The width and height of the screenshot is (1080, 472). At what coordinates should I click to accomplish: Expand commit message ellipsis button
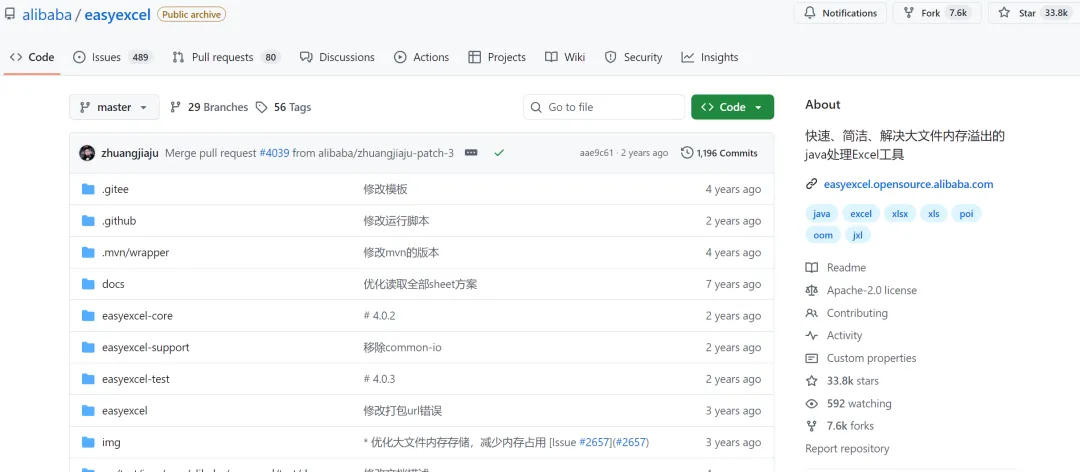coord(471,153)
